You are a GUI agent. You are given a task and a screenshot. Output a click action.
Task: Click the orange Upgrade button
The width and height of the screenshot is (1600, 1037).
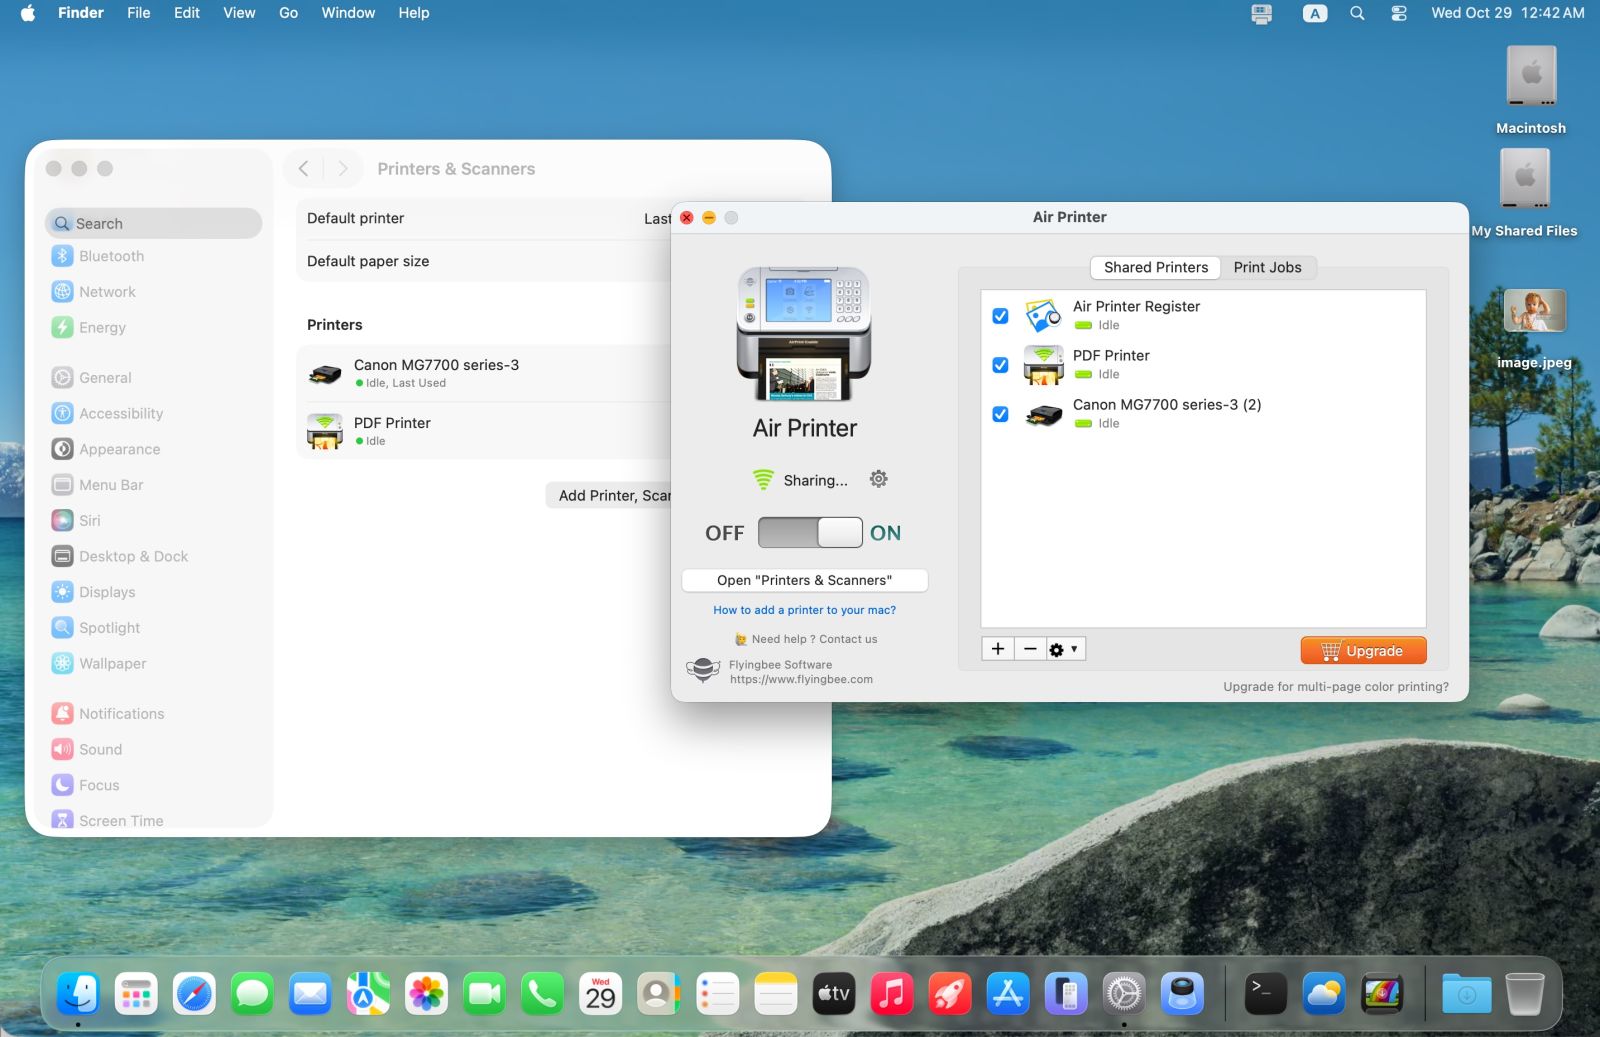tap(1363, 650)
